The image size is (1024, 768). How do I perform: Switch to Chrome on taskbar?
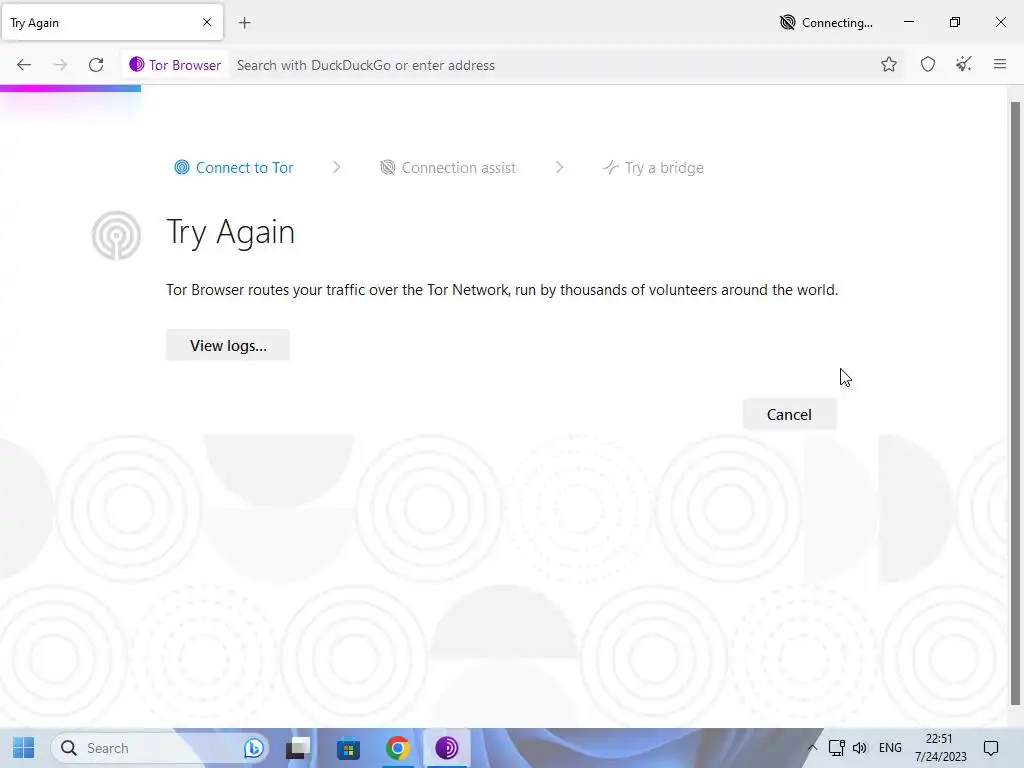[398, 748]
